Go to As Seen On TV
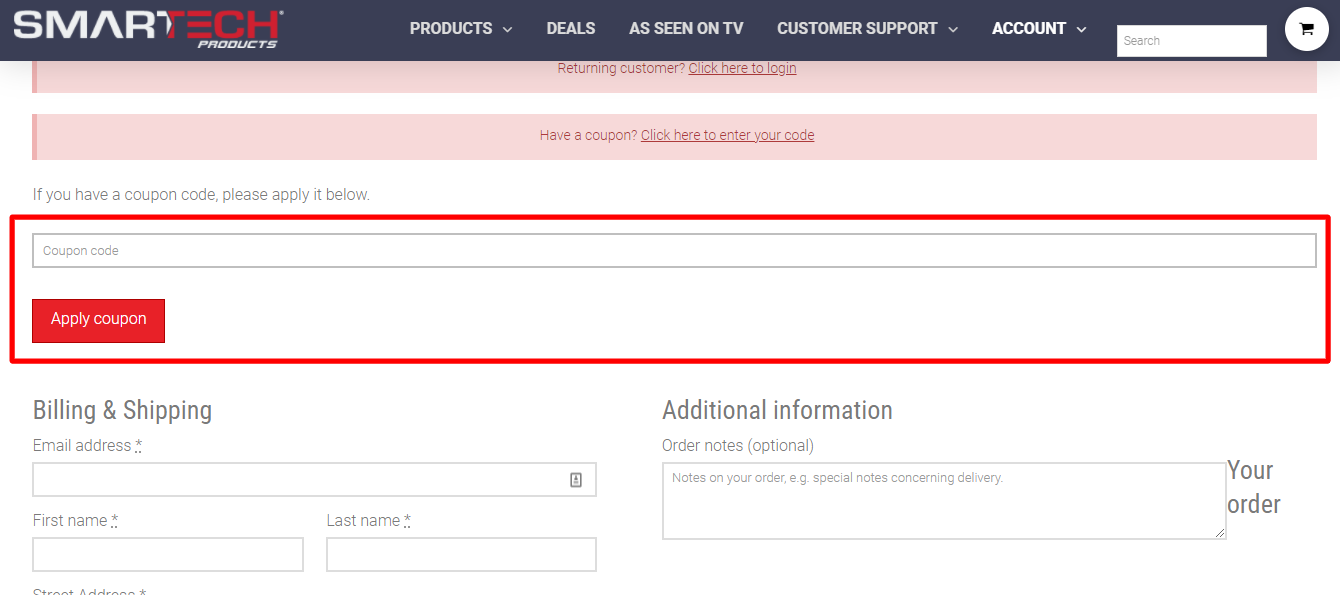This screenshot has height=595, width=1340. (x=686, y=29)
